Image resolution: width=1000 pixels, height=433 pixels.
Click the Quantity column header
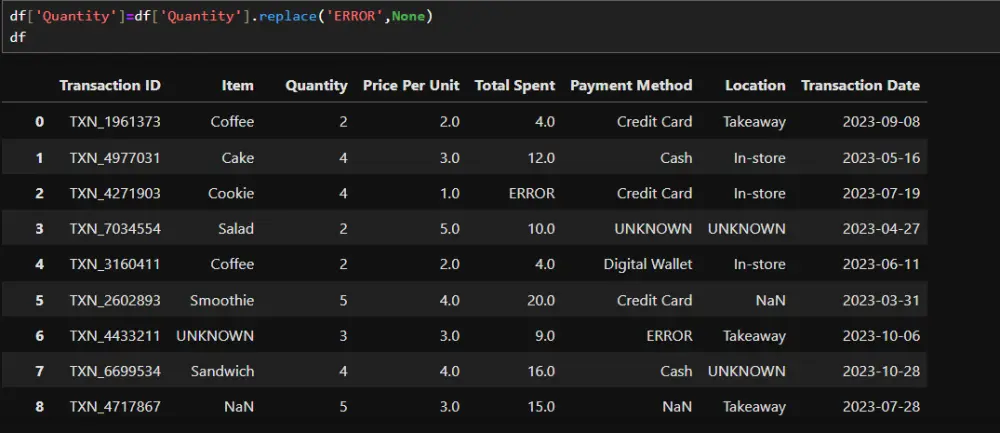tap(316, 85)
